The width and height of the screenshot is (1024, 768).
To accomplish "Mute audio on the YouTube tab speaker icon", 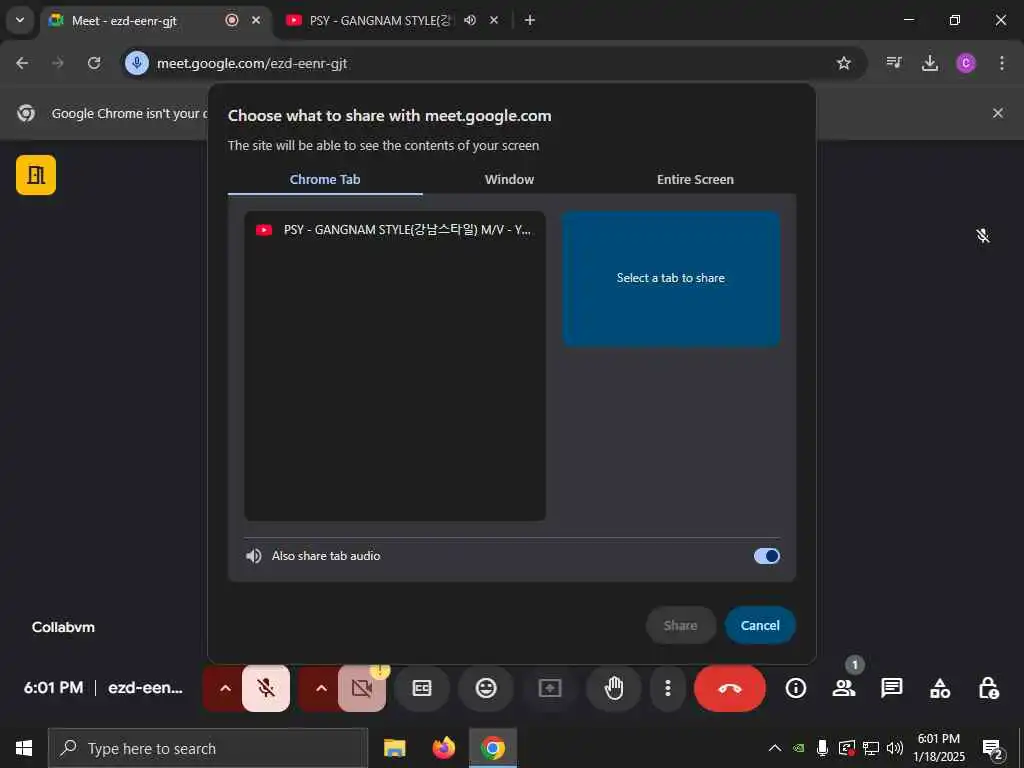I will [x=470, y=20].
